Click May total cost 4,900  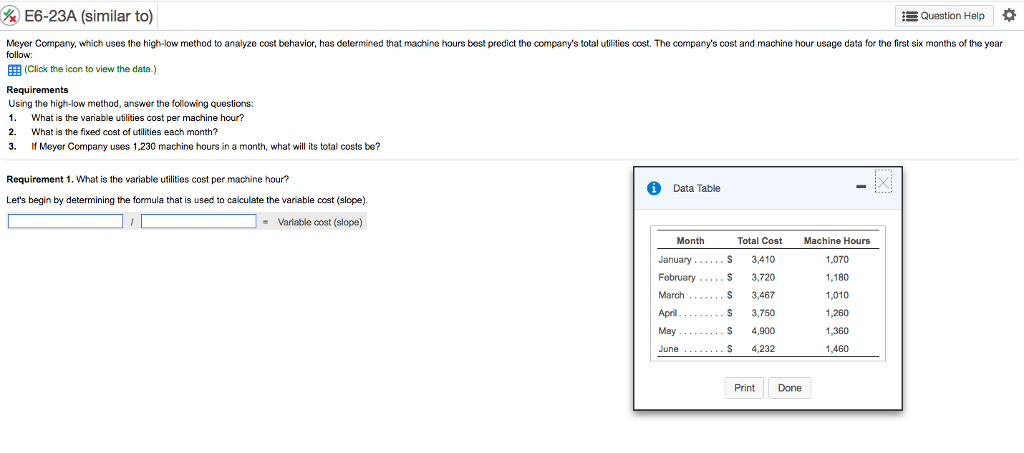(763, 330)
